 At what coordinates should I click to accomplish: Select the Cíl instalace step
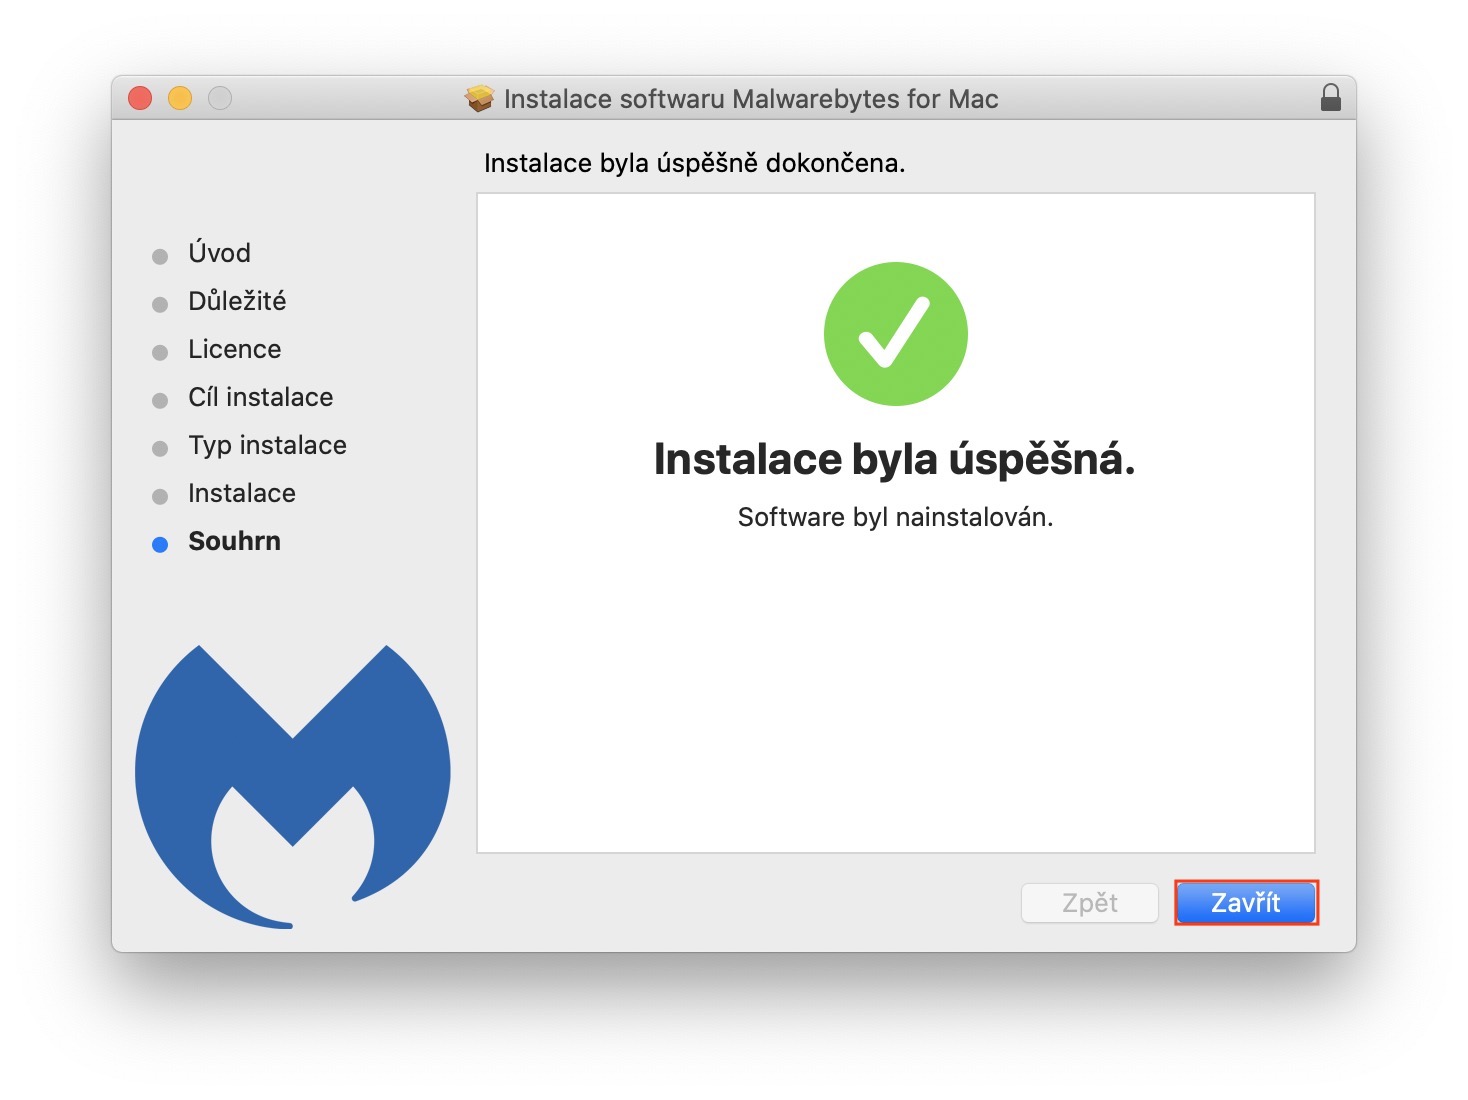pyautogui.click(x=261, y=397)
